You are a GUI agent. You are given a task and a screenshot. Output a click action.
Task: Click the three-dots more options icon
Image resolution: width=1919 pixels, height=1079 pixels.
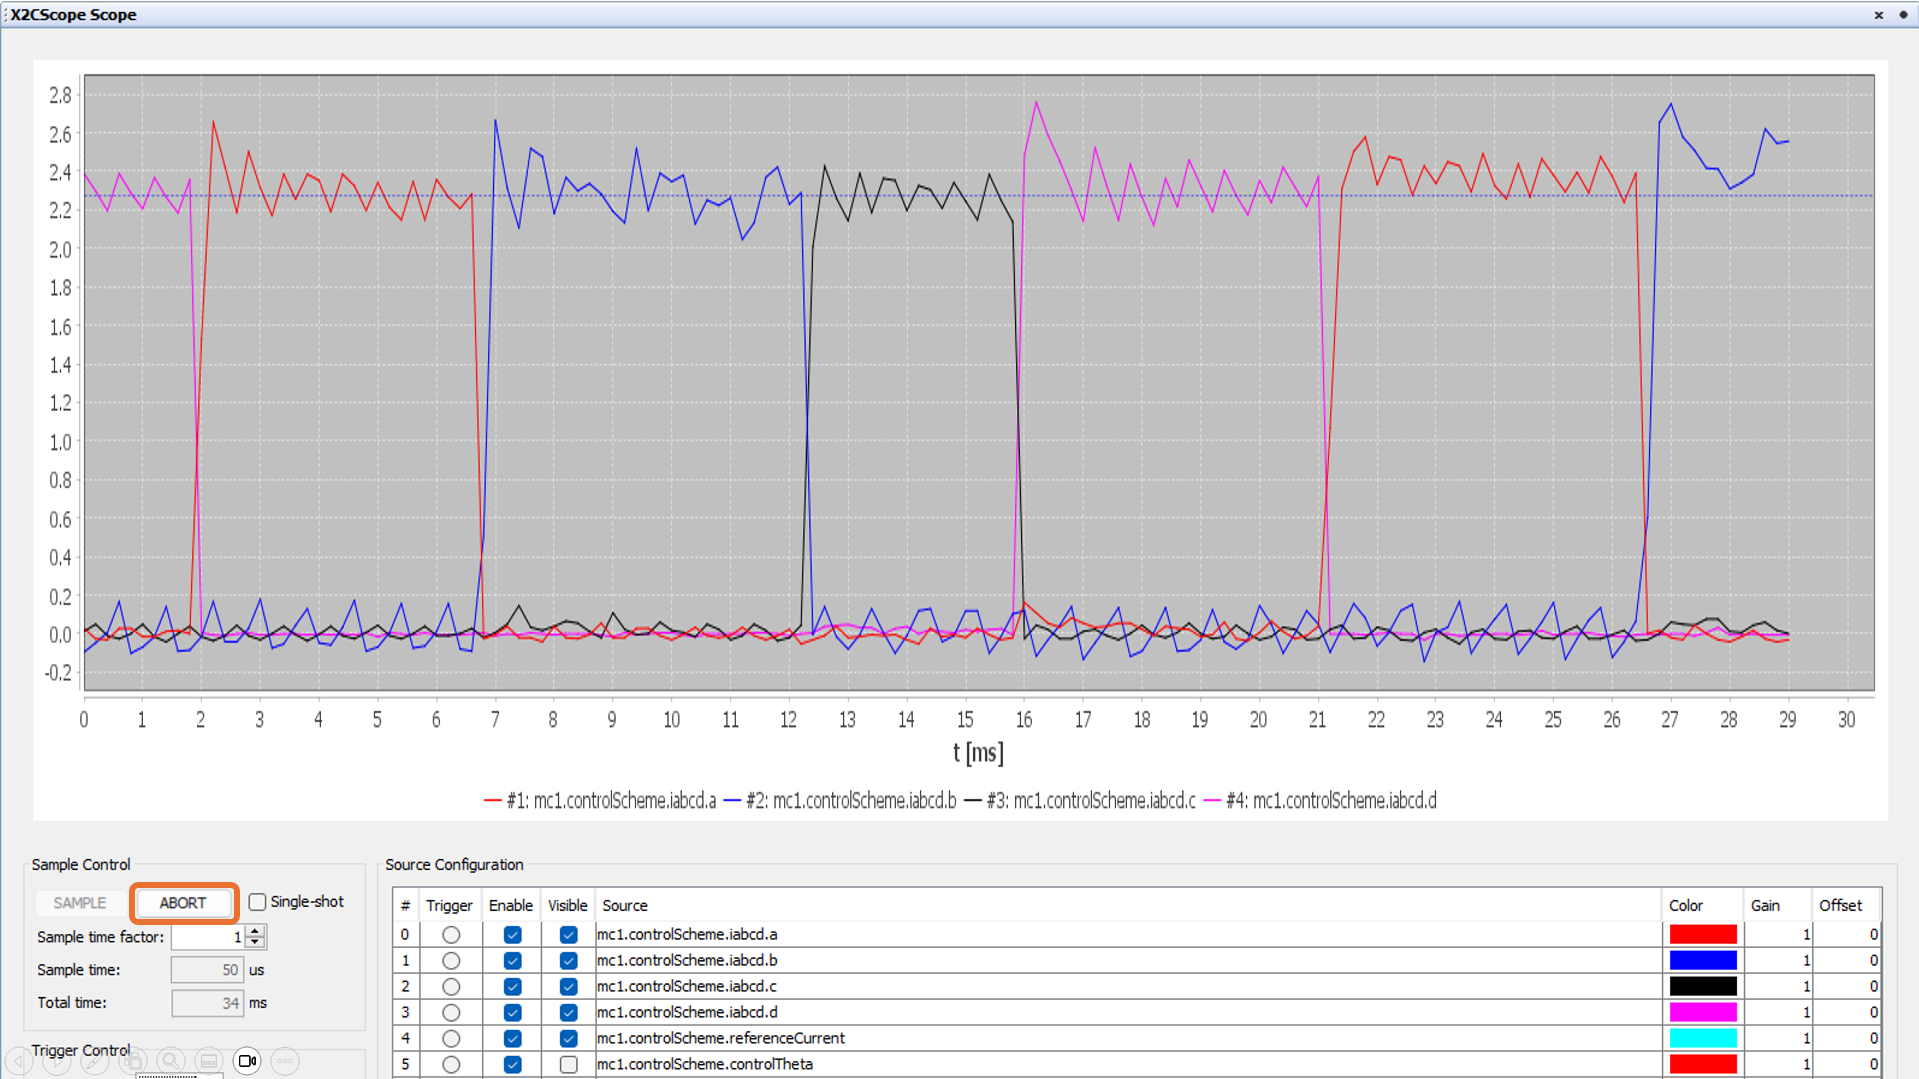pyautogui.click(x=285, y=1061)
